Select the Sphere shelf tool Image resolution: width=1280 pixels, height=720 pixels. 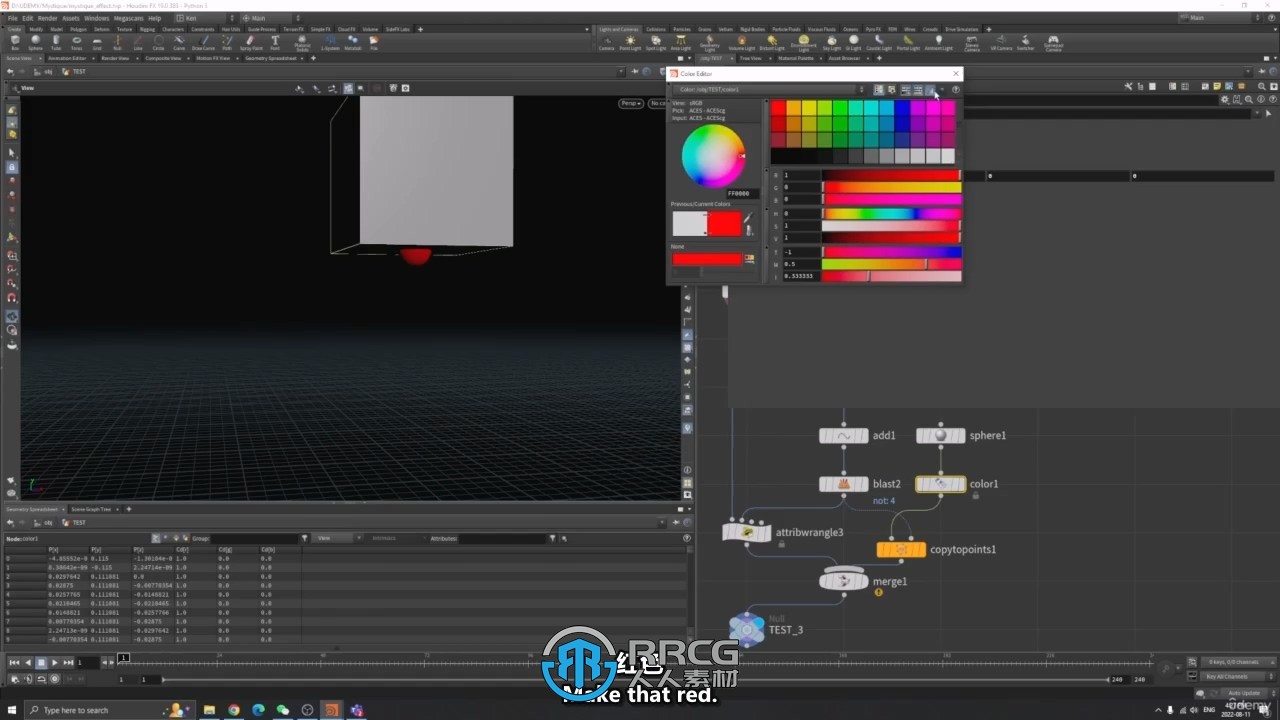point(35,42)
